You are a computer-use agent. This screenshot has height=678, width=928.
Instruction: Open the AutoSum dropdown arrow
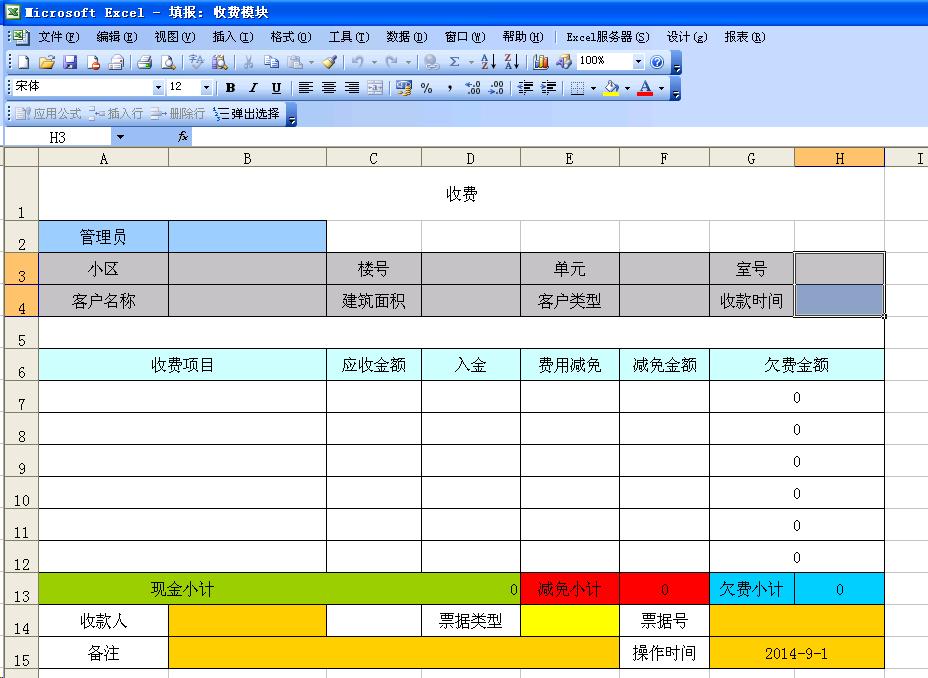[x=471, y=62]
